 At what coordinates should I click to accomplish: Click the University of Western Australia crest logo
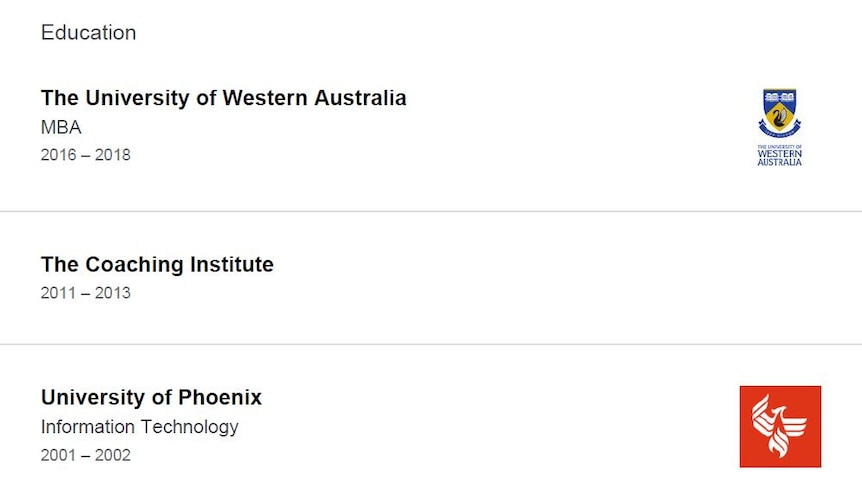tap(780, 127)
